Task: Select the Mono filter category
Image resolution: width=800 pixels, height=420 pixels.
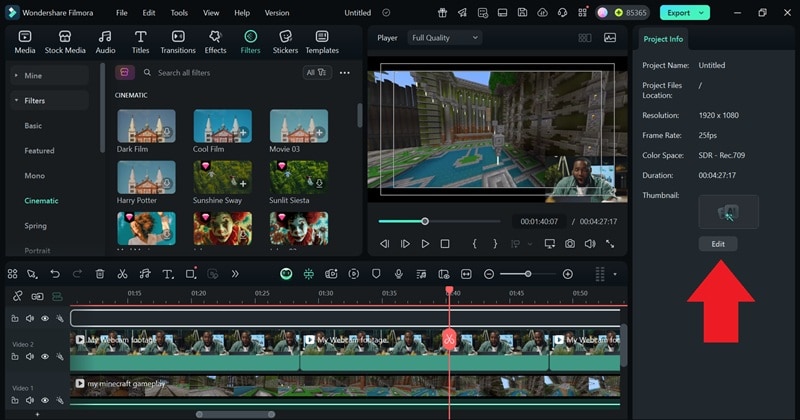Action: pos(35,176)
